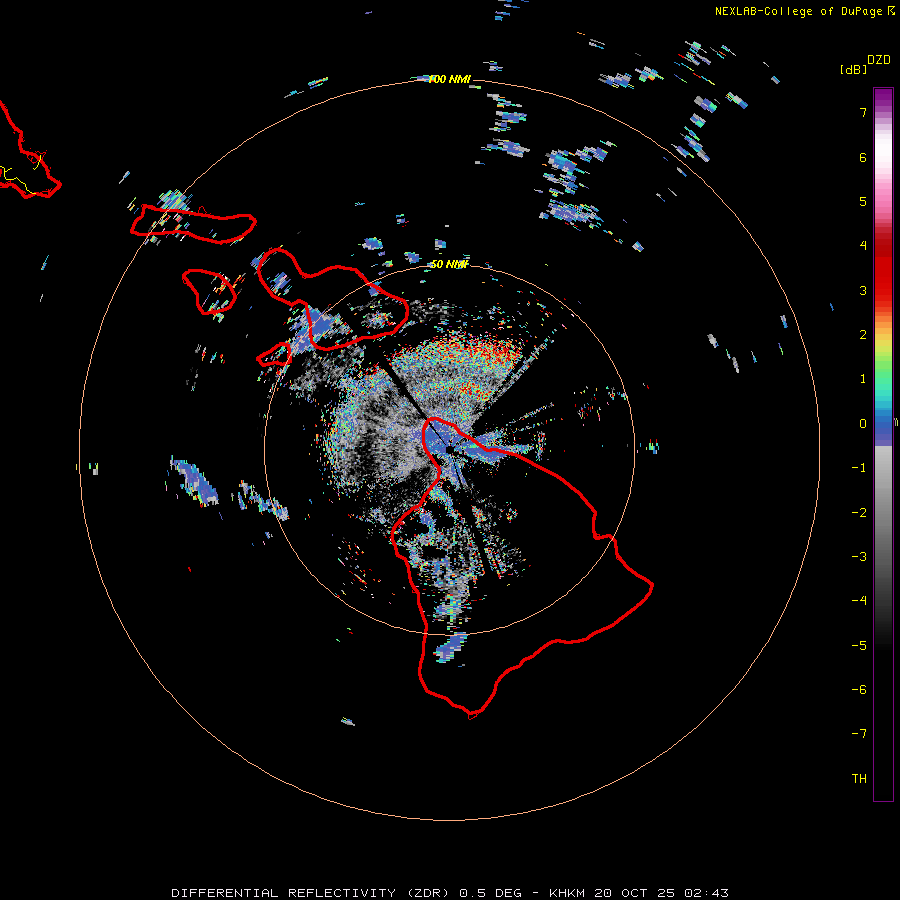Click the 1 value on the color scale

[x=863, y=379]
